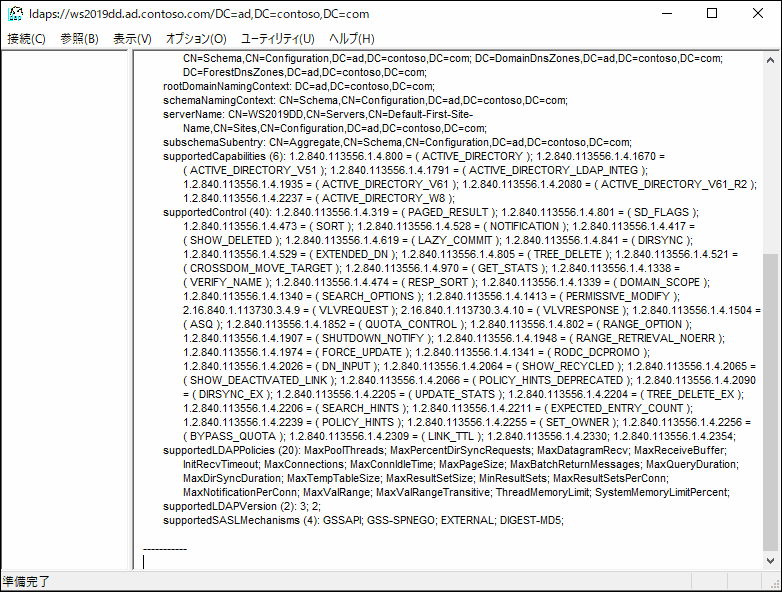Viewport: 782px width, 592px height.
Task: Click the LDP application icon in title bar
Action: (15, 13)
